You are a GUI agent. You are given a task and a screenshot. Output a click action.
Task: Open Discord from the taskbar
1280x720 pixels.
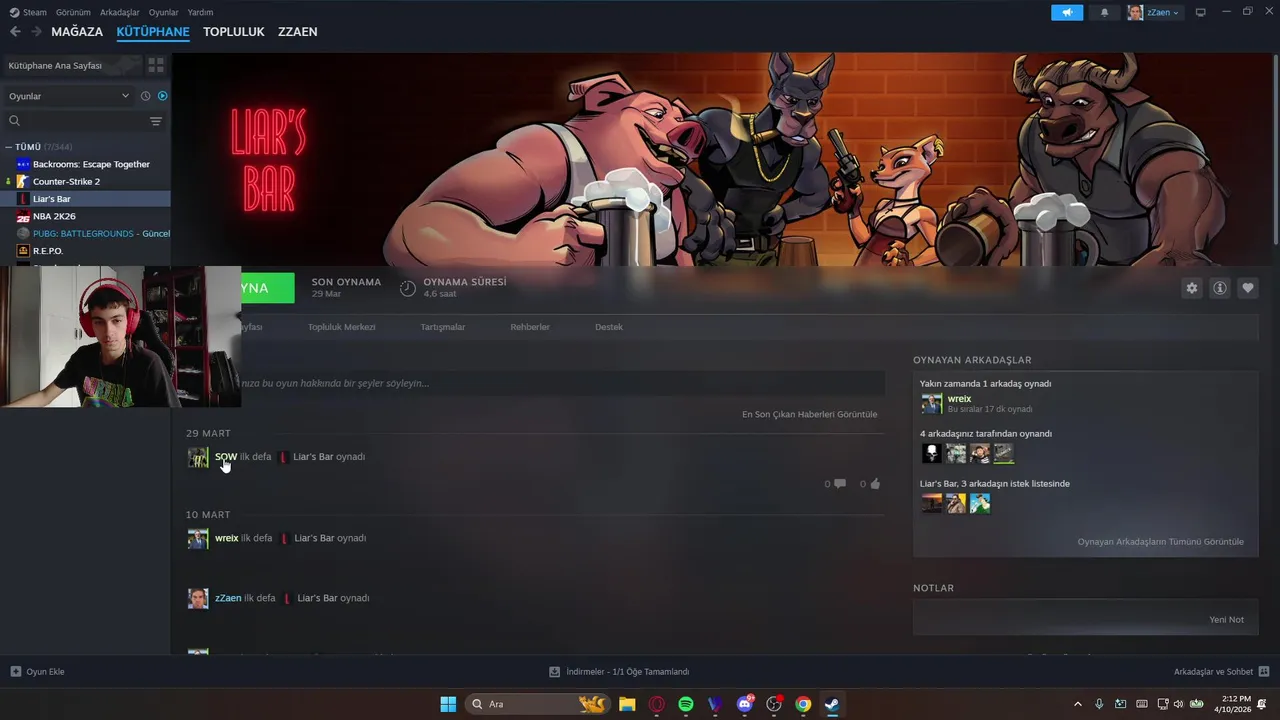point(745,704)
